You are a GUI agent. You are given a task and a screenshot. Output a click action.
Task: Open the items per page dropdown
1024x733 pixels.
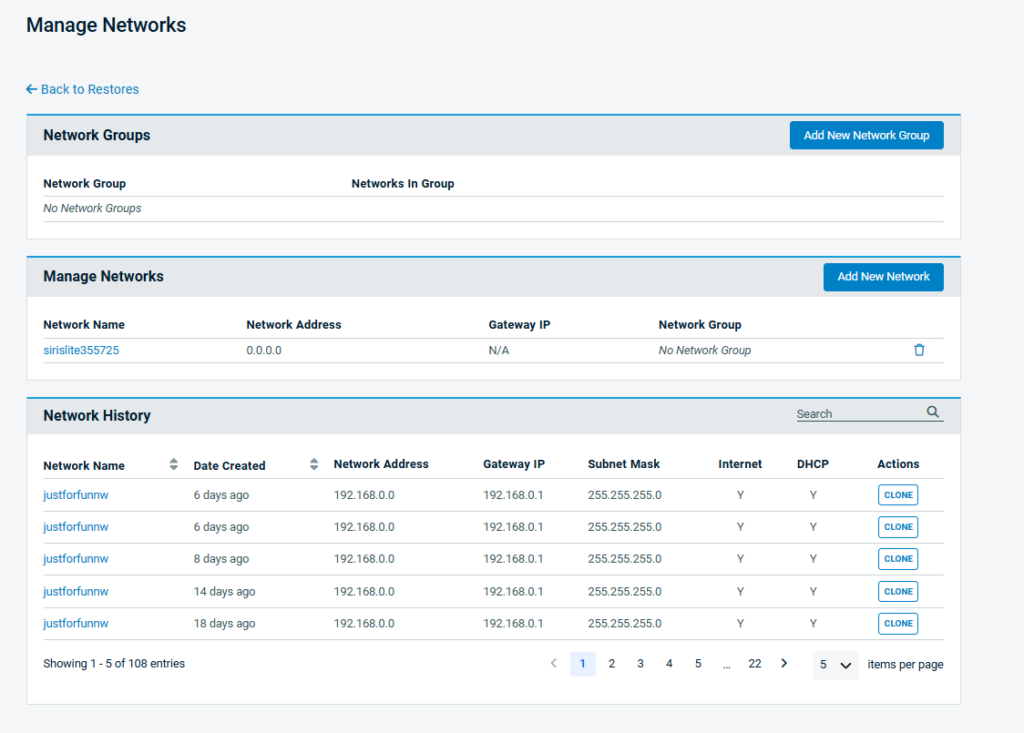835,664
